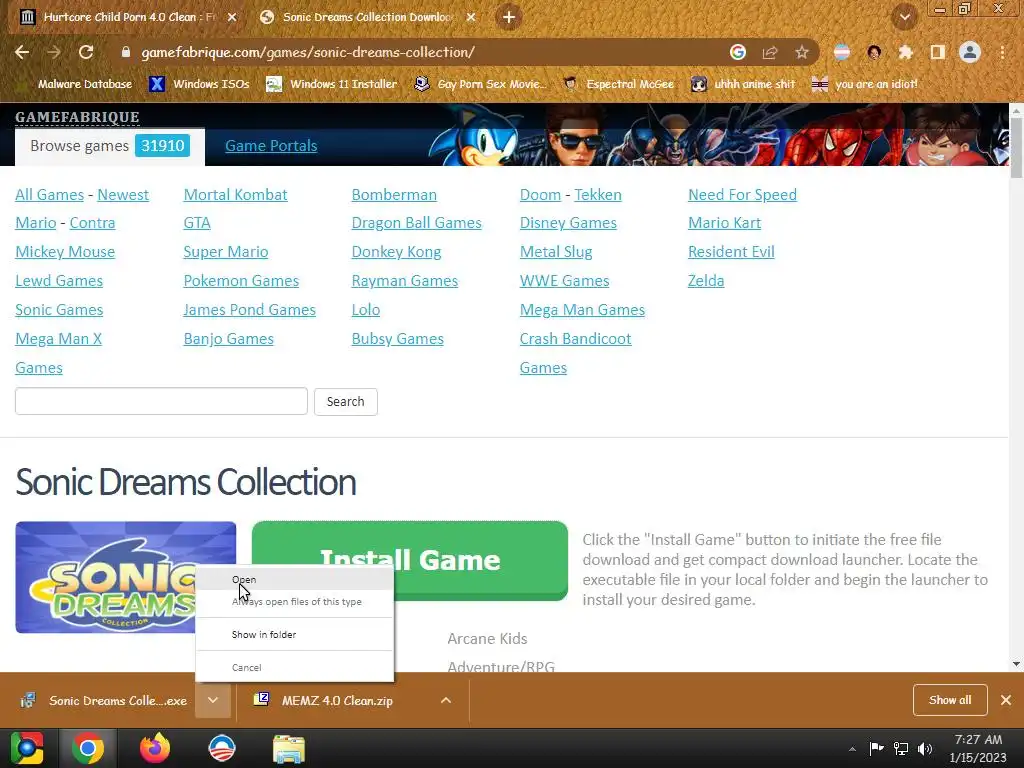Choose Open from the download context menu

295,579
